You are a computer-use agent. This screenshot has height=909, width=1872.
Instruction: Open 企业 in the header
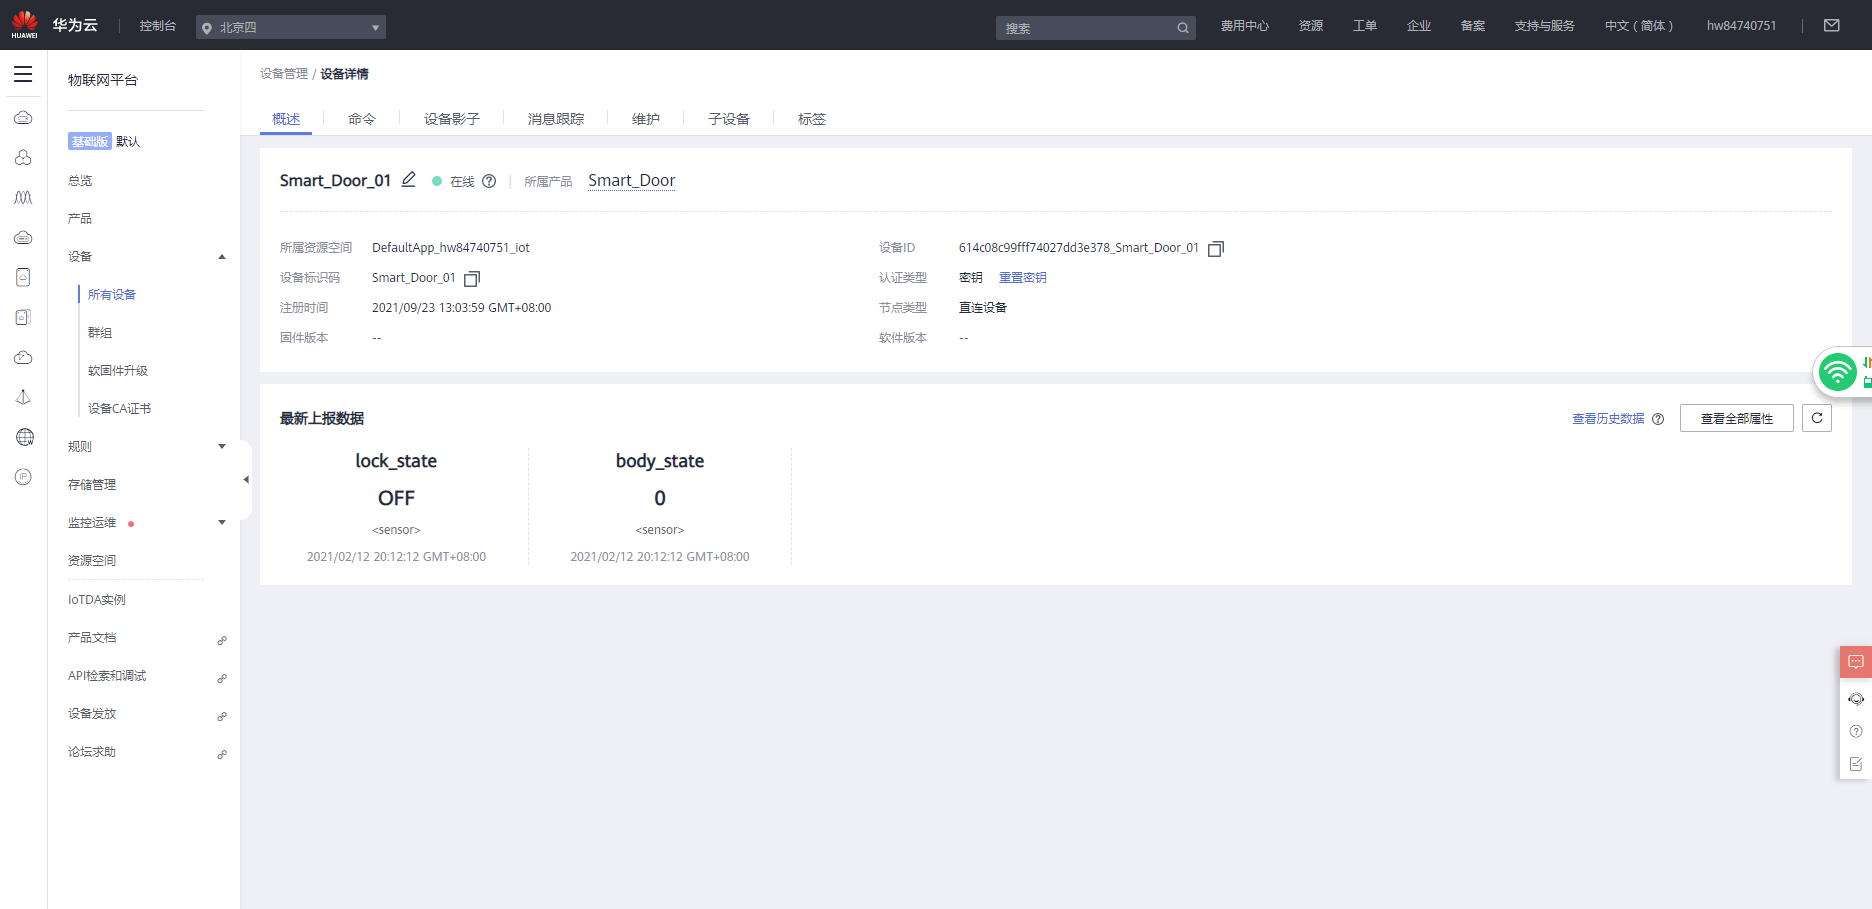click(1419, 26)
